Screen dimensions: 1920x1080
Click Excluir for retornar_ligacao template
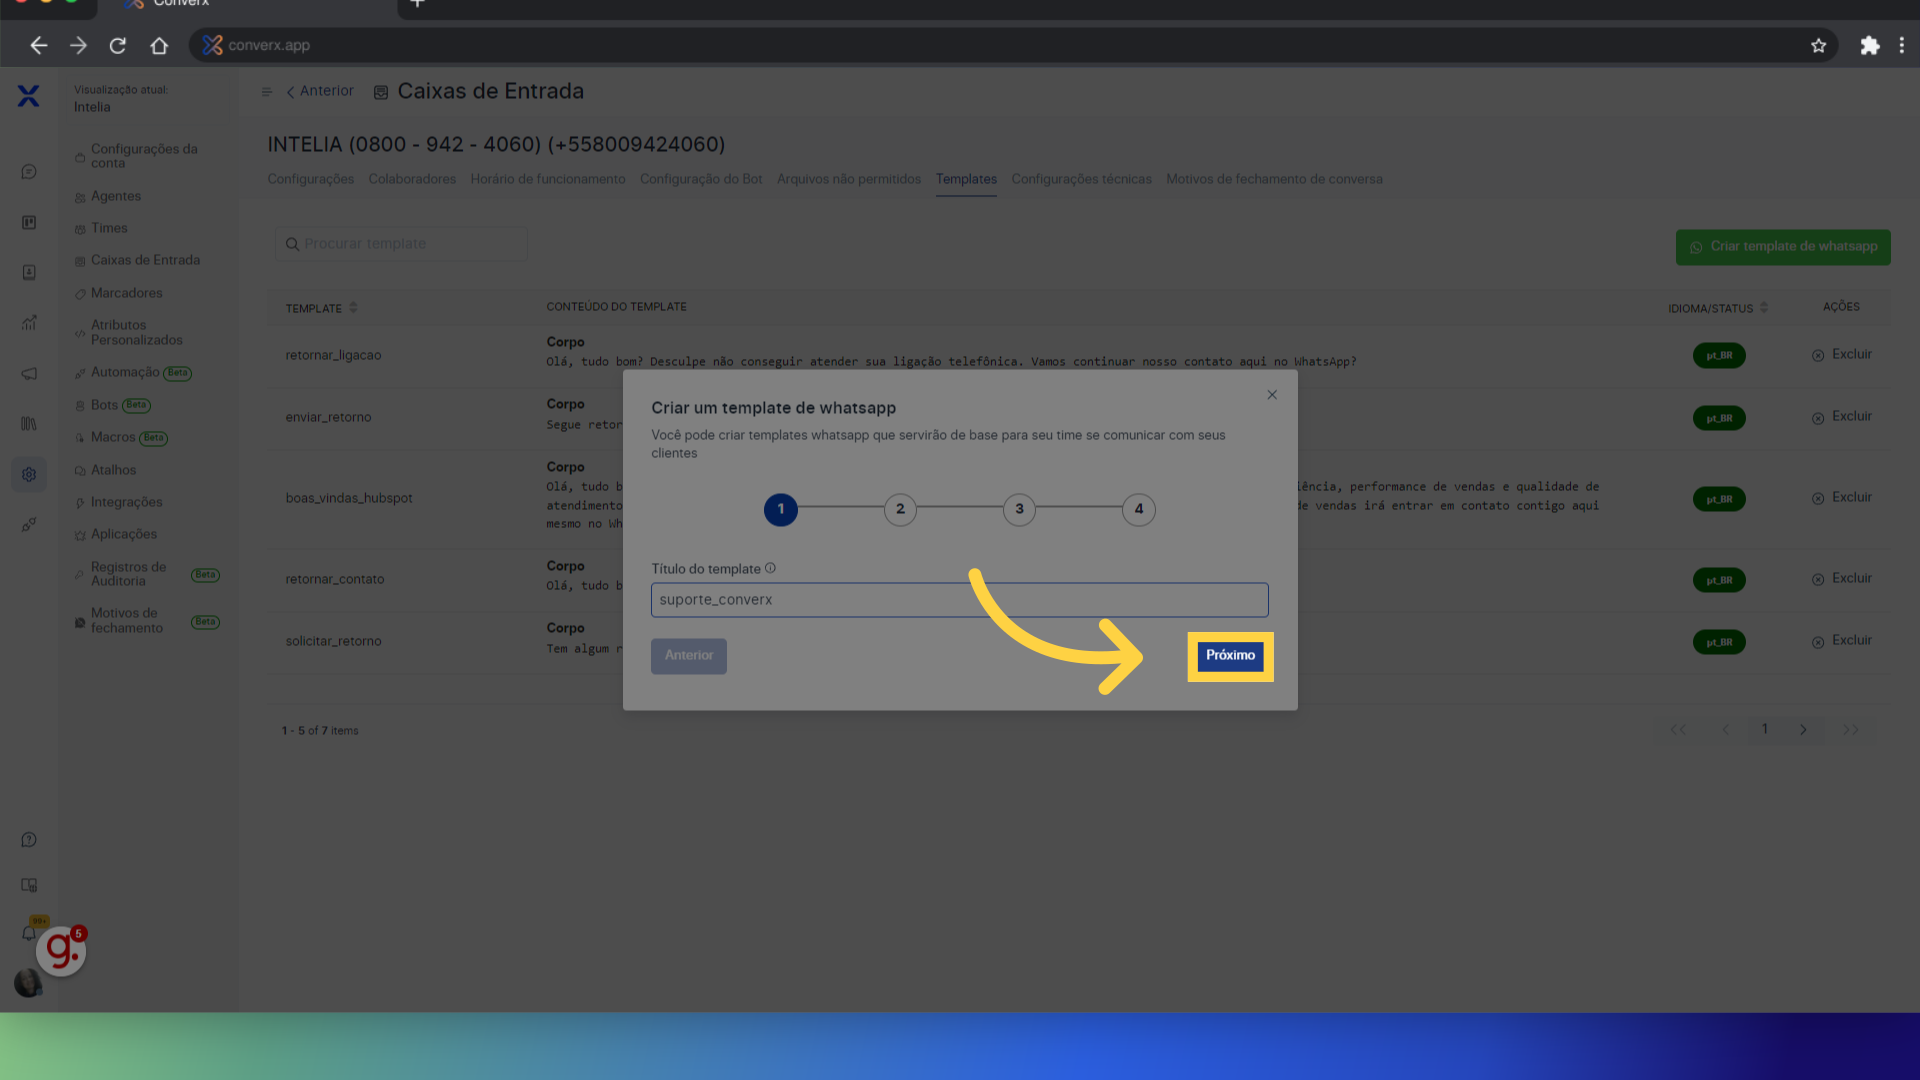1842,355
